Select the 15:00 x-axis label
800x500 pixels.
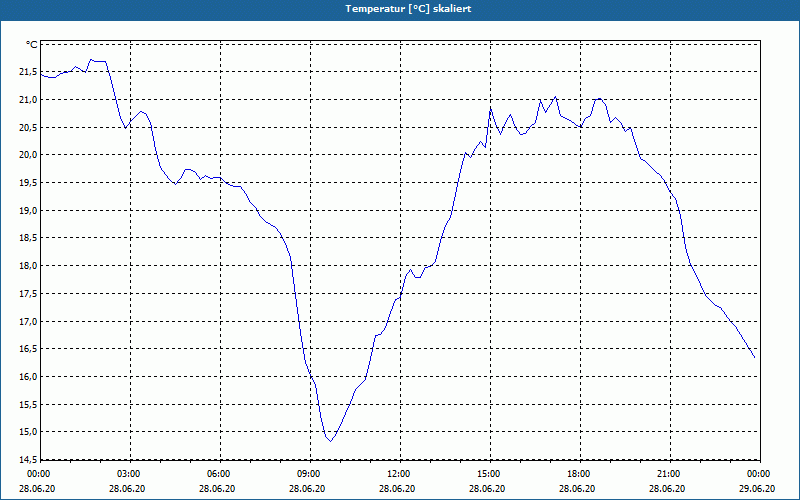tap(490, 474)
